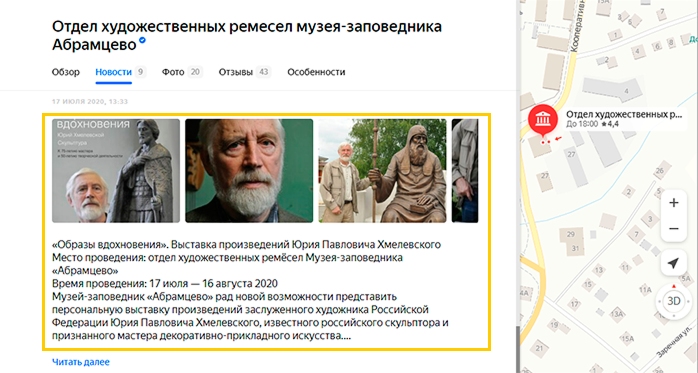This screenshot has height=373, width=698.
Task: Open the Отзывы tab
Action: pyautogui.click(x=235, y=72)
